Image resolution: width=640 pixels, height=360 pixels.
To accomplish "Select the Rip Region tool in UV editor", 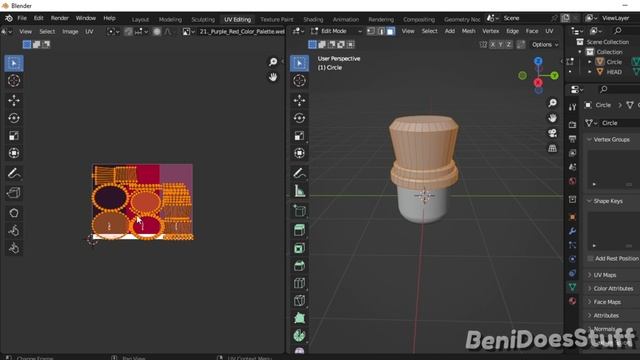I will 14,193.
